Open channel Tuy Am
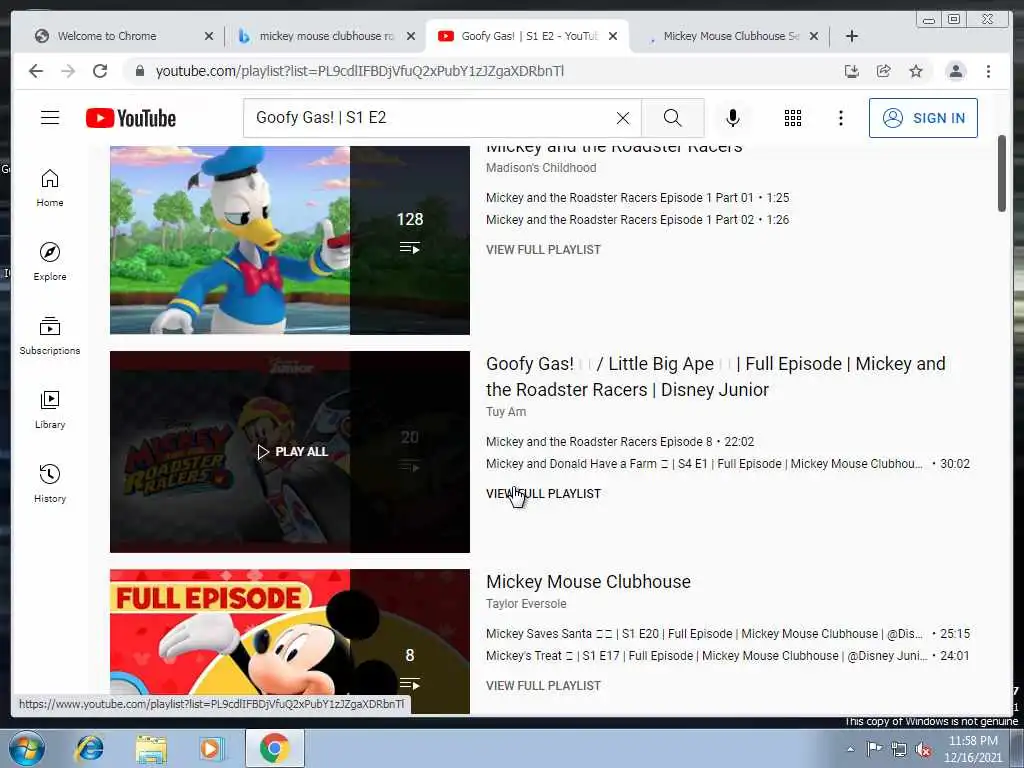Screen dimensions: 1024x768 [506, 412]
